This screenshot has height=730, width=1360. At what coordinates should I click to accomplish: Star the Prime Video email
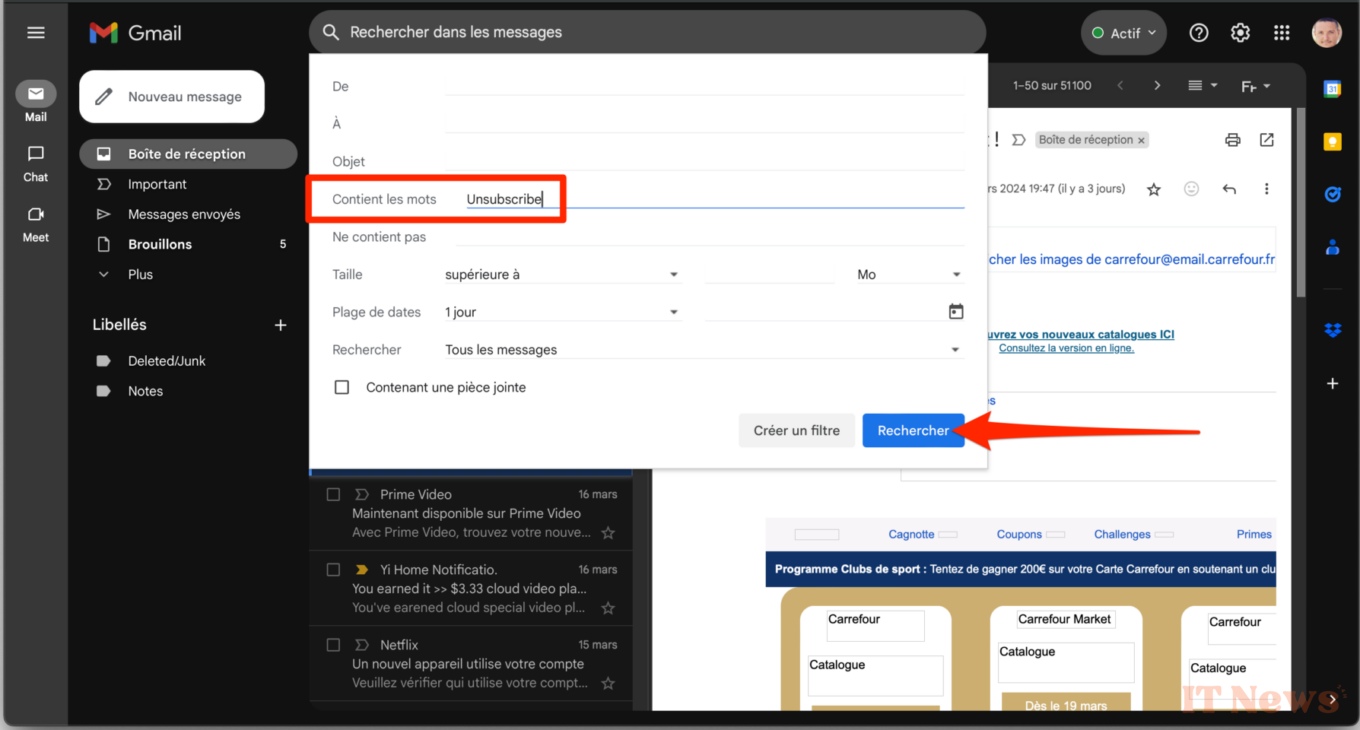[x=608, y=533]
